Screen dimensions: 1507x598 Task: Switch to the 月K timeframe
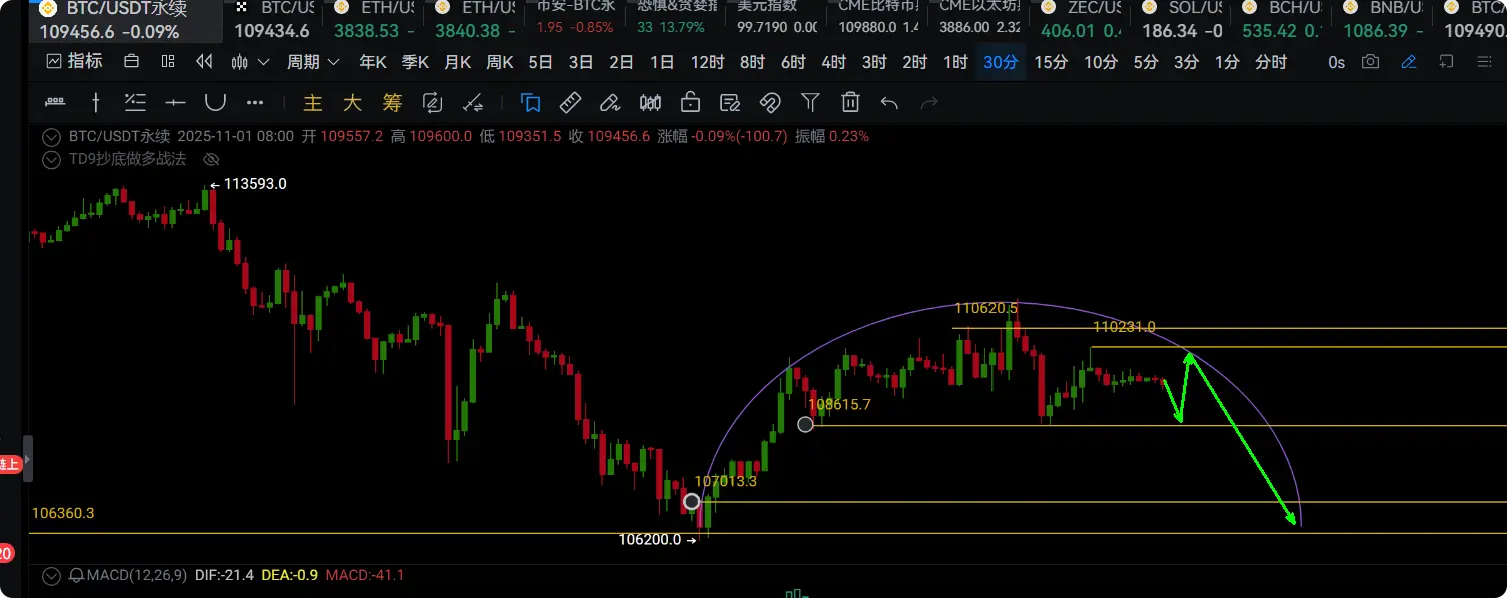coord(457,62)
